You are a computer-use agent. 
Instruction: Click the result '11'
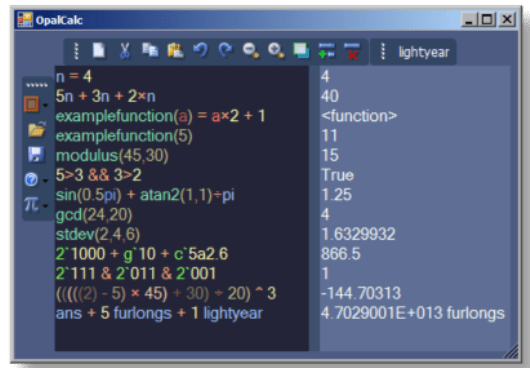[329, 136]
